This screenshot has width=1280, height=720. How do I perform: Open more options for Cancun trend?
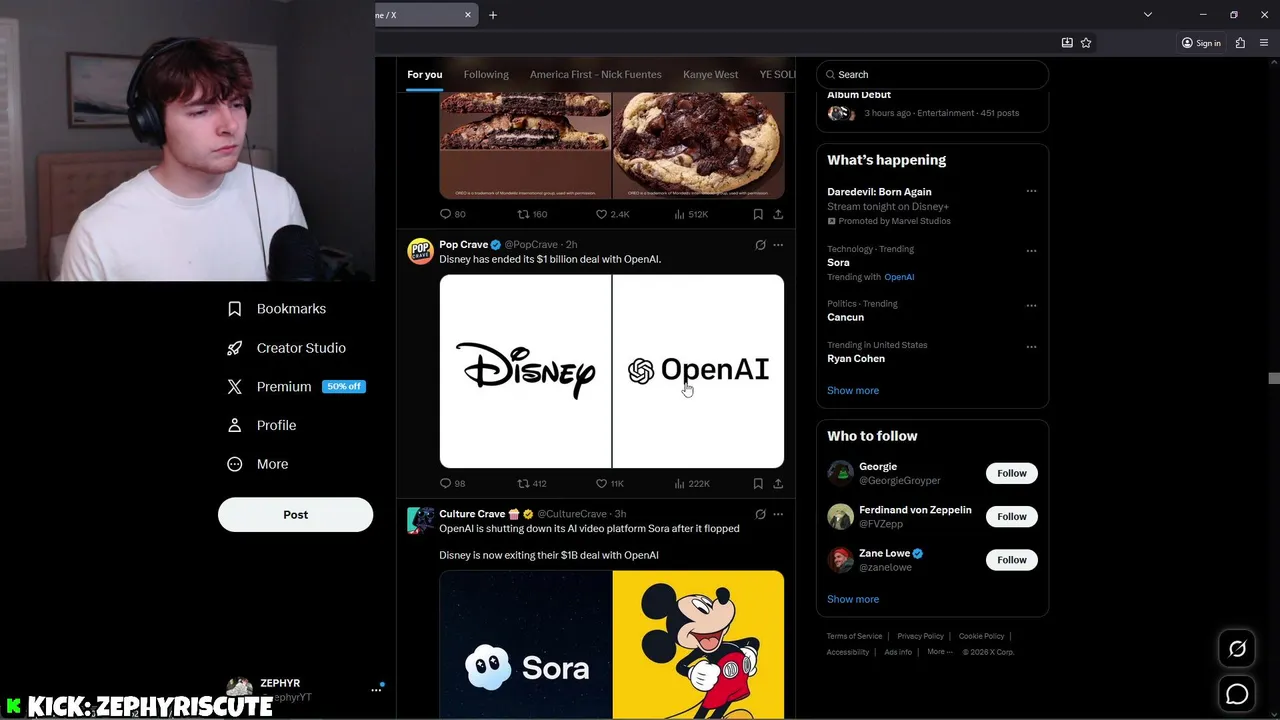[x=1031, y=306]
